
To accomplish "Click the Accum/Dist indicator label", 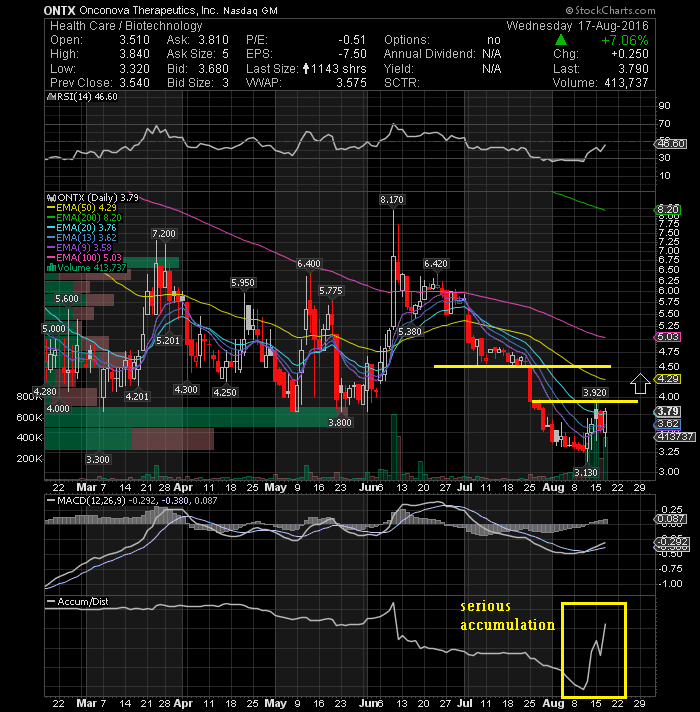I will [x=78, y=602].
